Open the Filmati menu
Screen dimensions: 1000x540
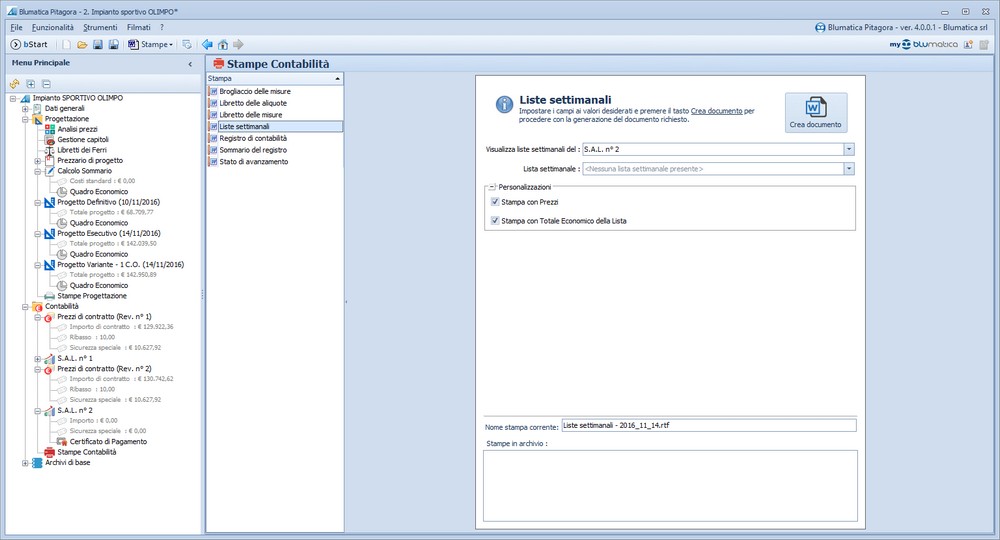(138, 27)
